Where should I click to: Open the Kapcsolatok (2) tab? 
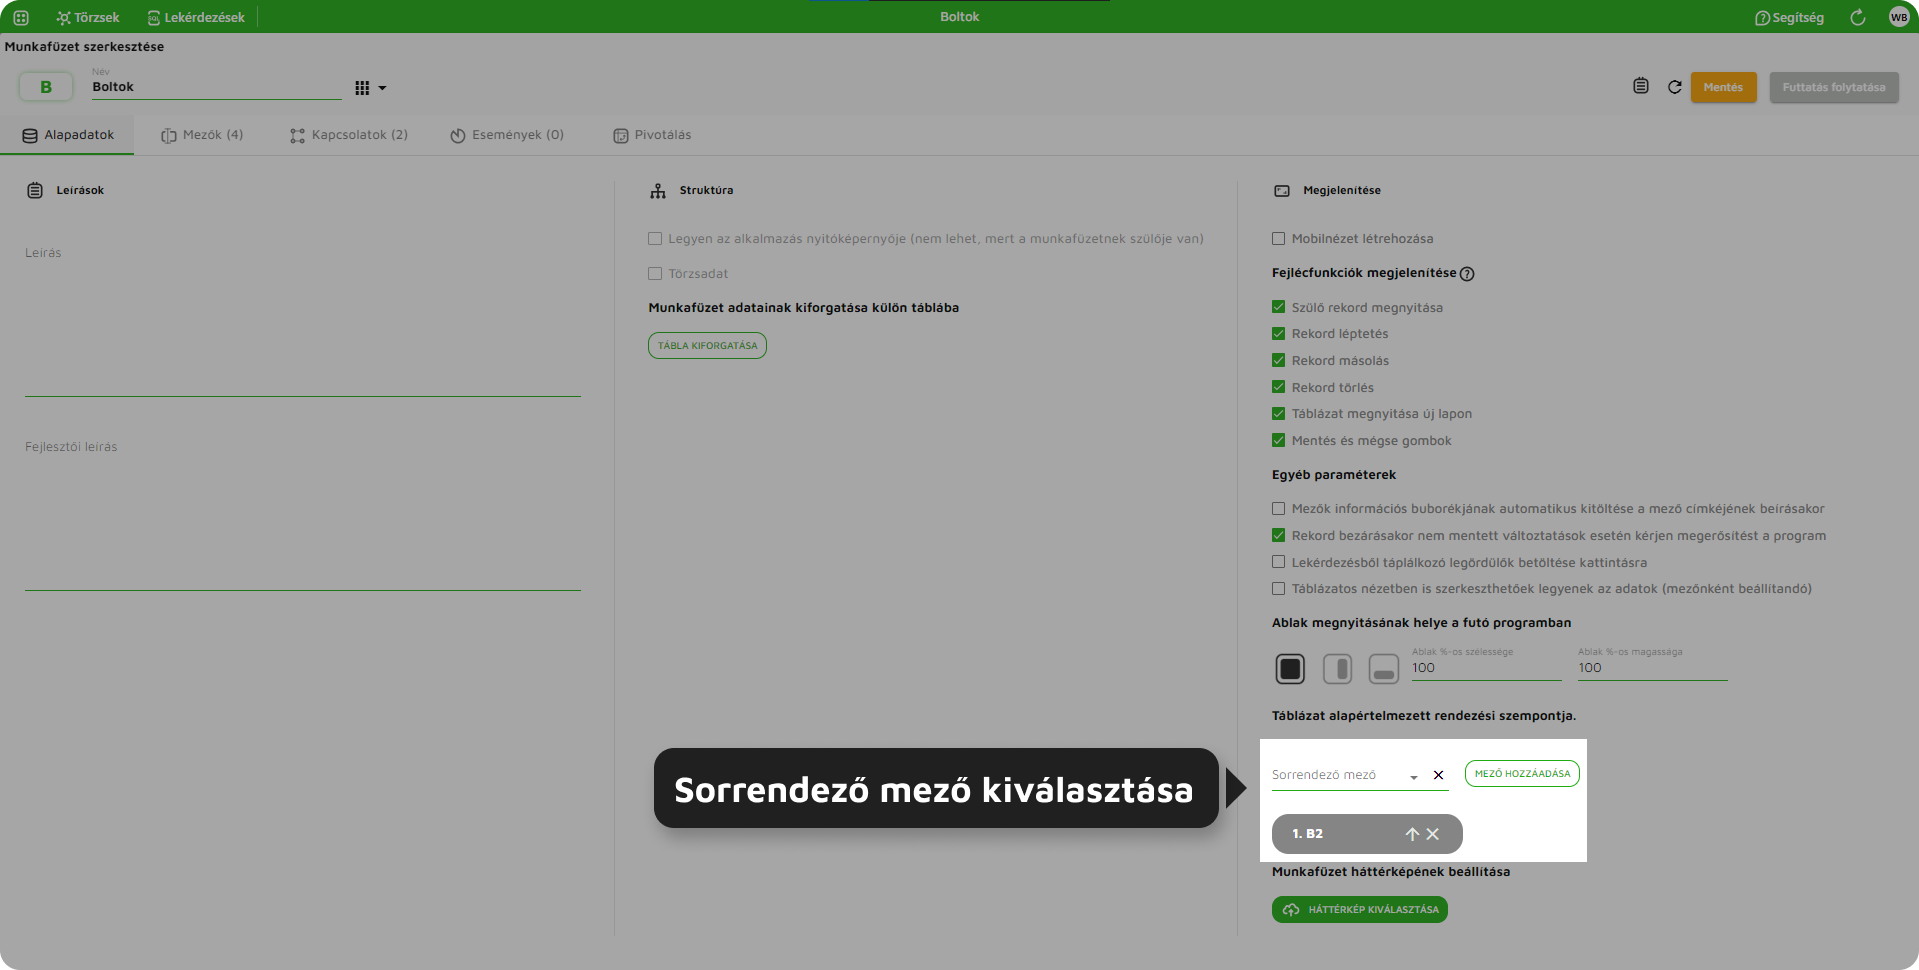click(349, 135)
